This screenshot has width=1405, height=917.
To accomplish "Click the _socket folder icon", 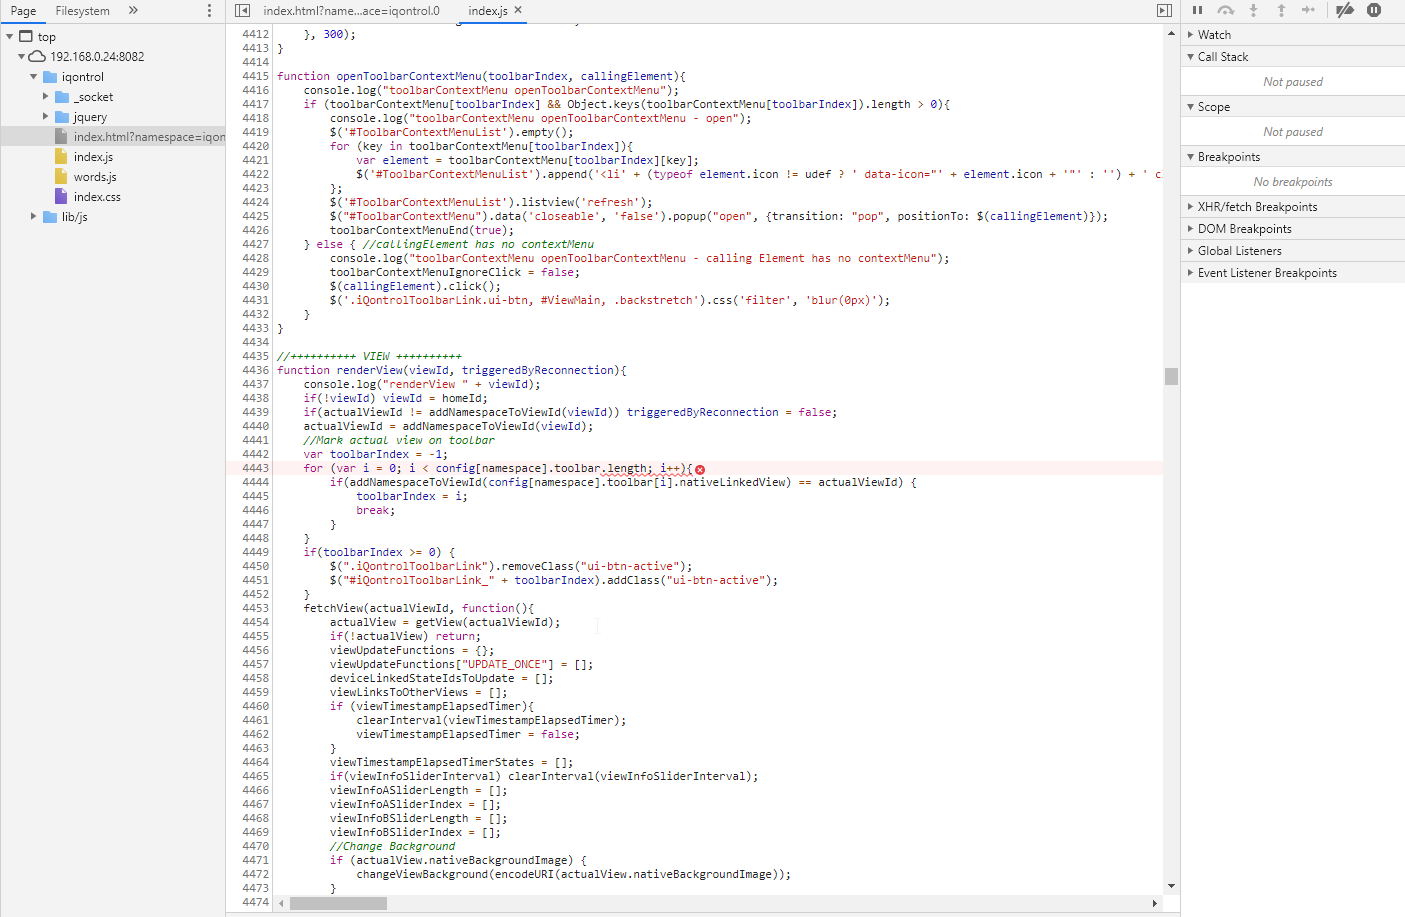I will 62,96.
